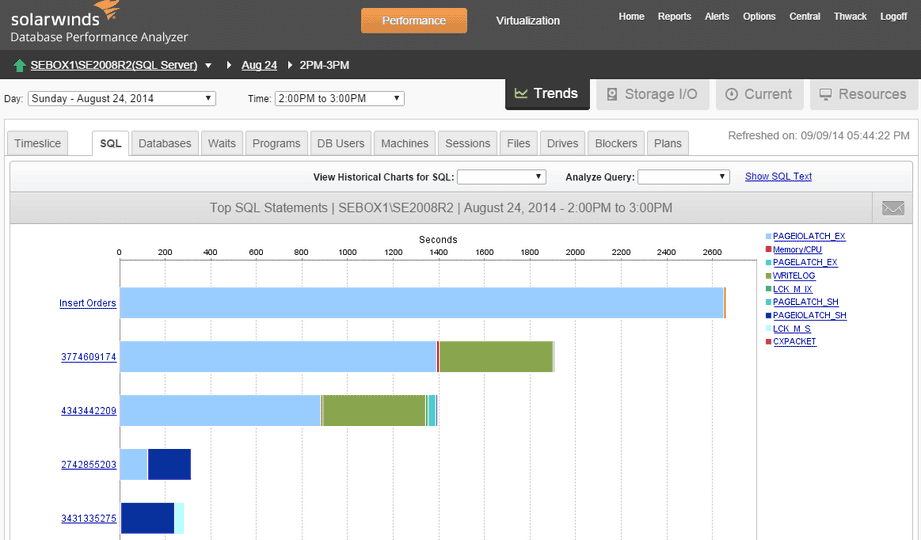This screenshot has height=540, width=921.
Task: Click the green WRITELOG bar segment for 3774609174
Action: coord(496,356)
